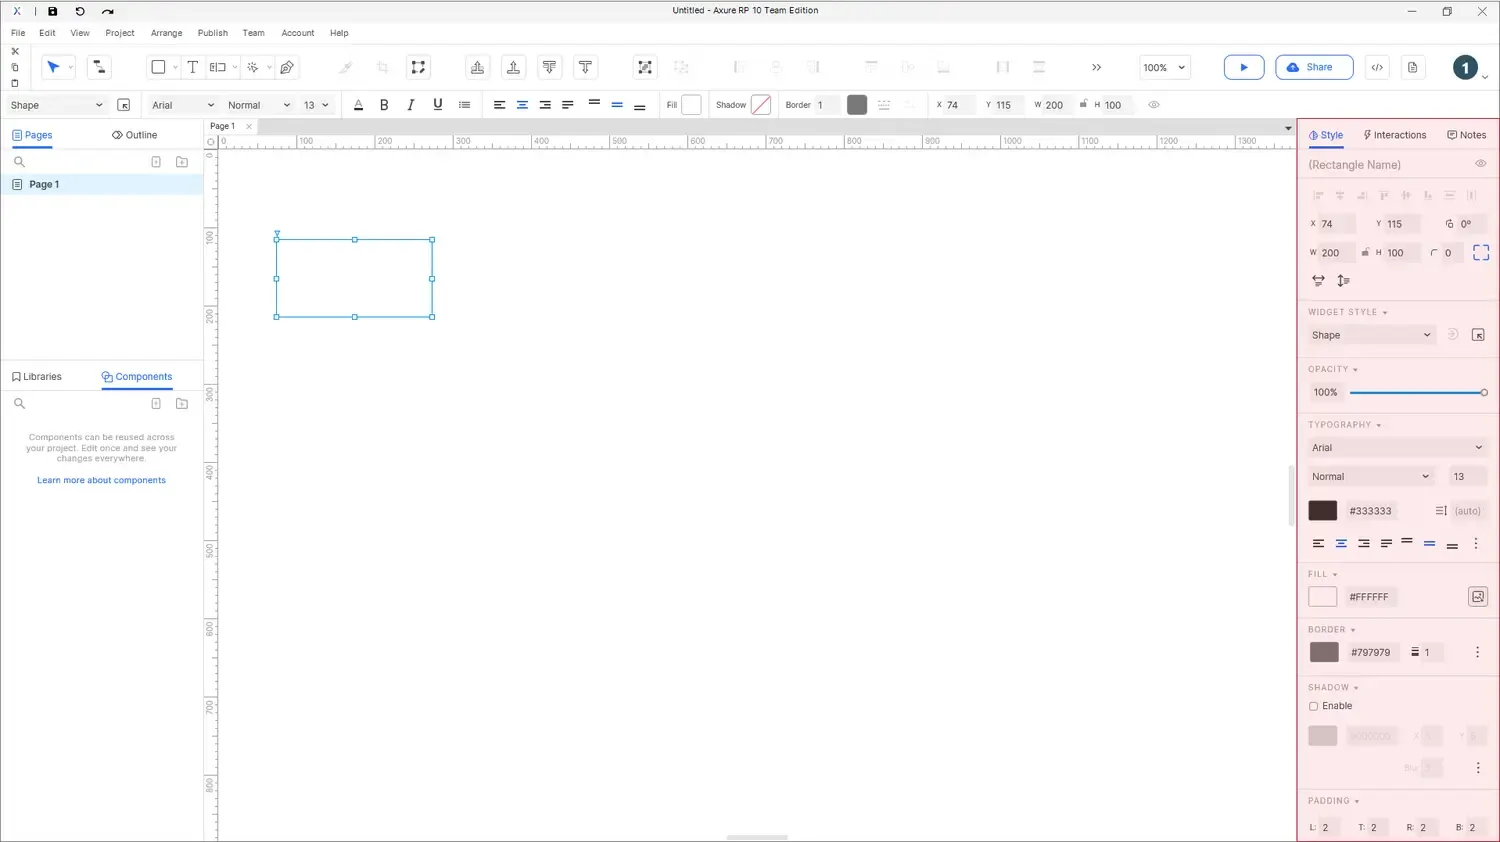Enable the Shadow checkbox
1500x842 pixels.
coord(1314,706)
